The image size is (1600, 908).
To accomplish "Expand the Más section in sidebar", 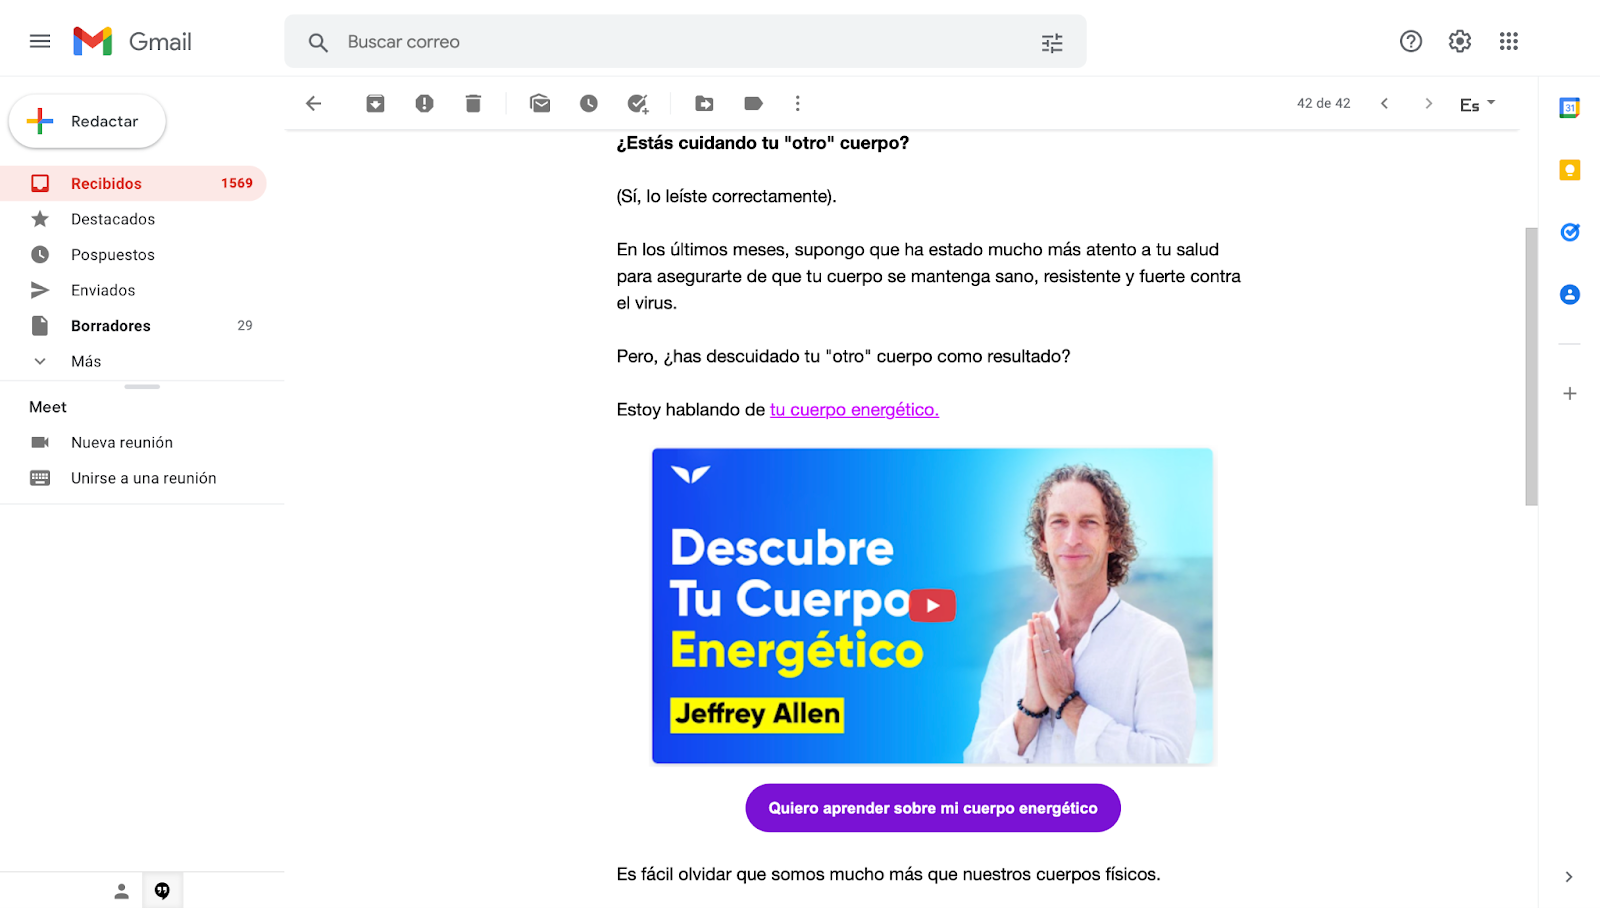I will [86, 361].
